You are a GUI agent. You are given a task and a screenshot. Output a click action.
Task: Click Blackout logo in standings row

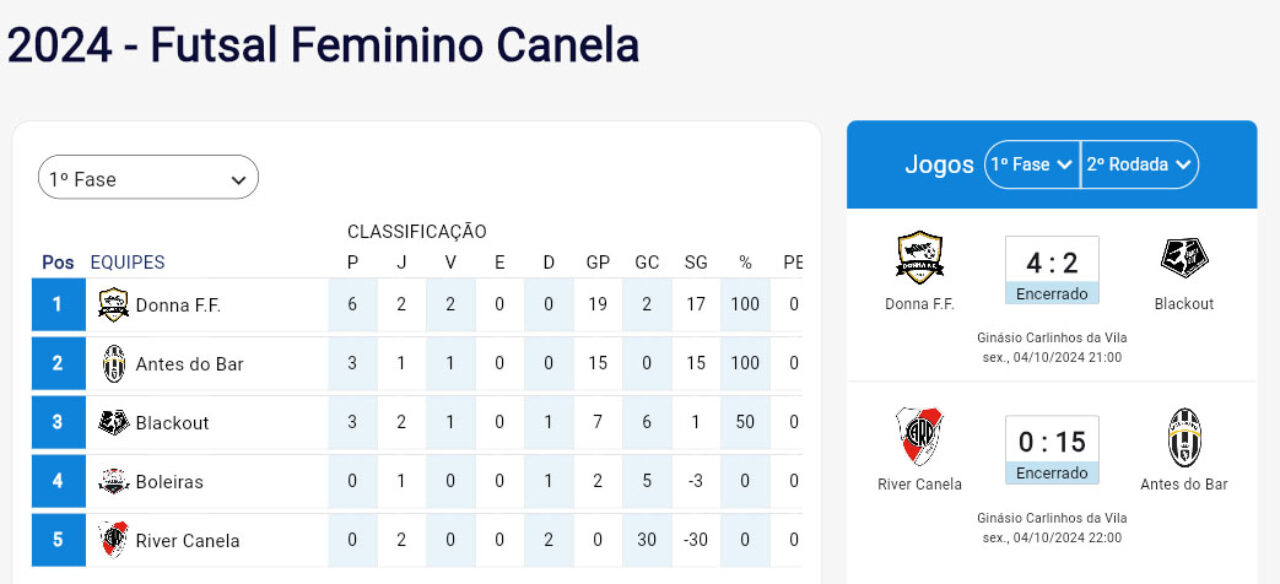[113, 422]
